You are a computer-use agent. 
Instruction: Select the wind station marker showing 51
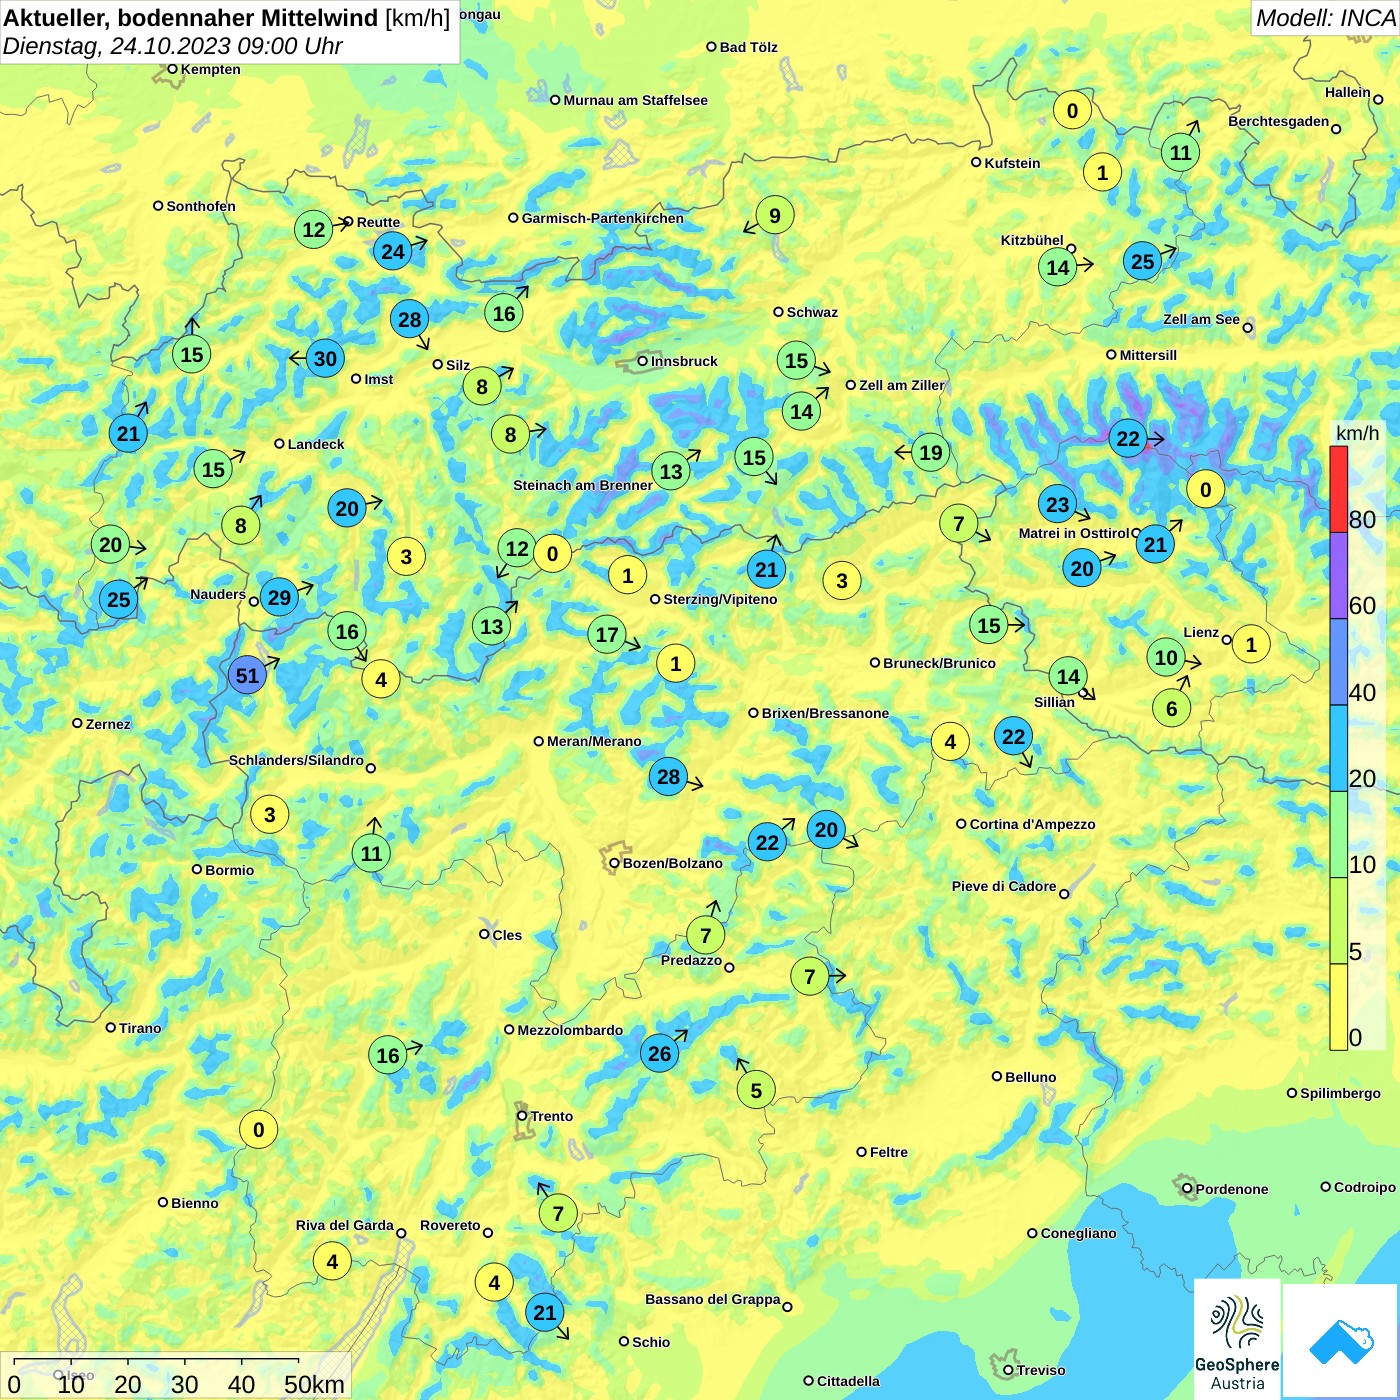click(x=247, y=675)
